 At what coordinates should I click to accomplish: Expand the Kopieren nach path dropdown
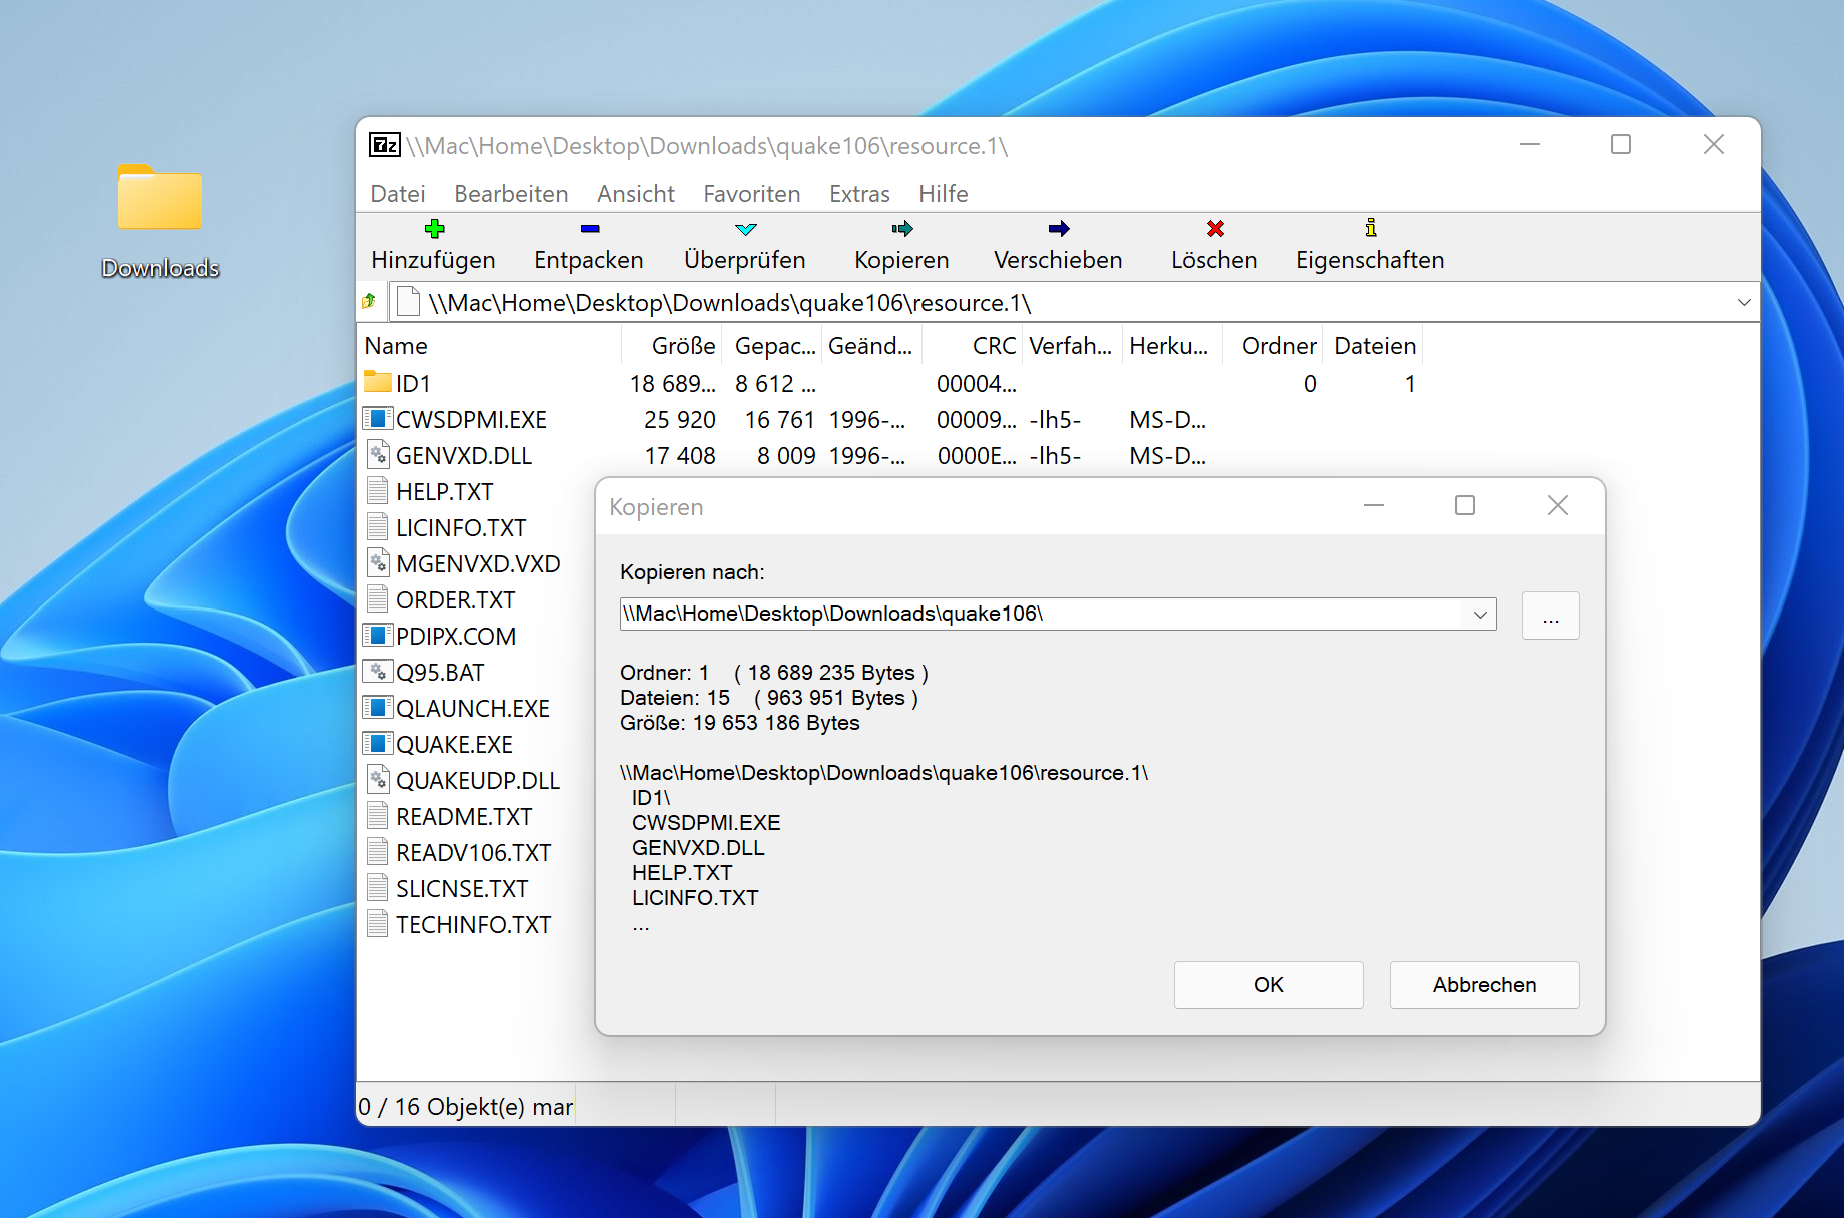point(1480,614)
